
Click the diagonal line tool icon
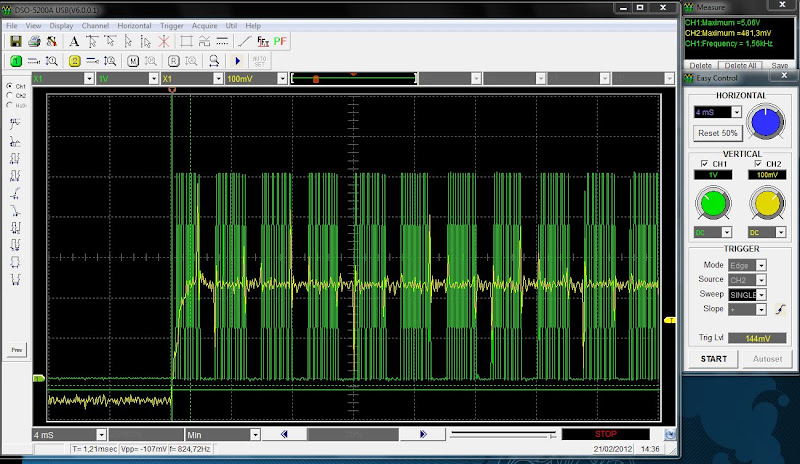pos(244,41)
